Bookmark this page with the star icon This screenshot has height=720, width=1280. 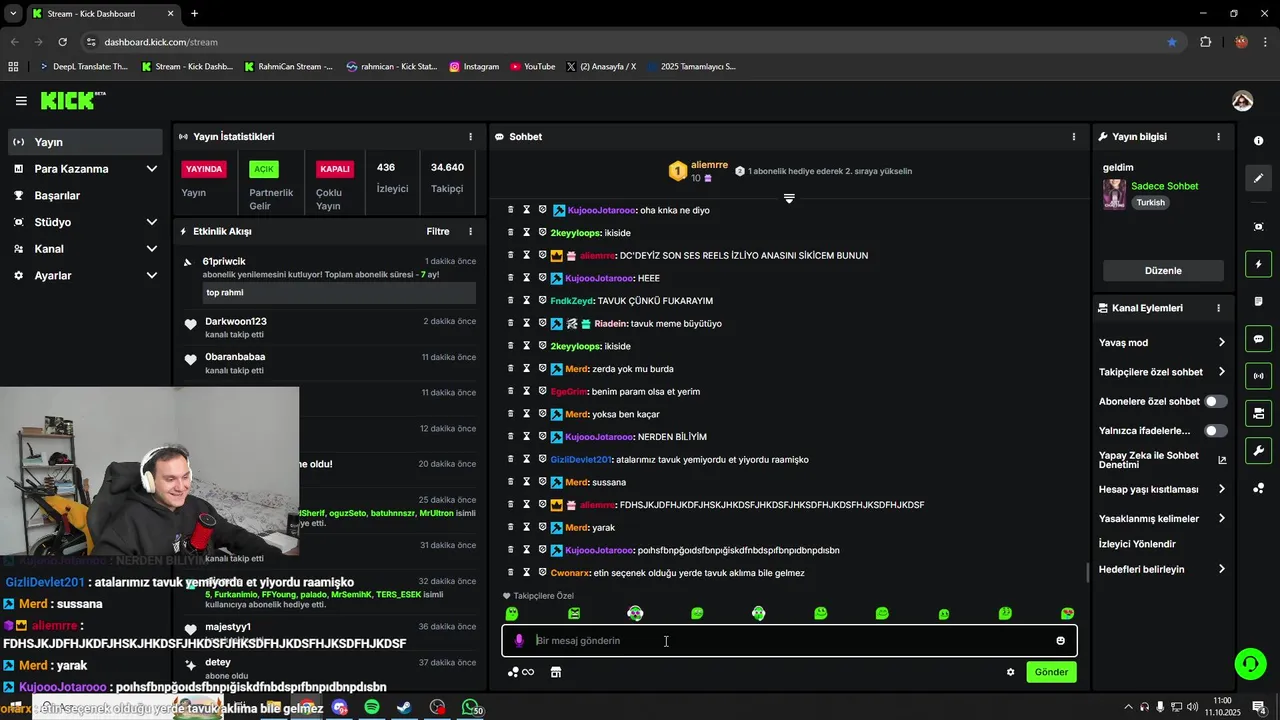(x=1172, y=42)
